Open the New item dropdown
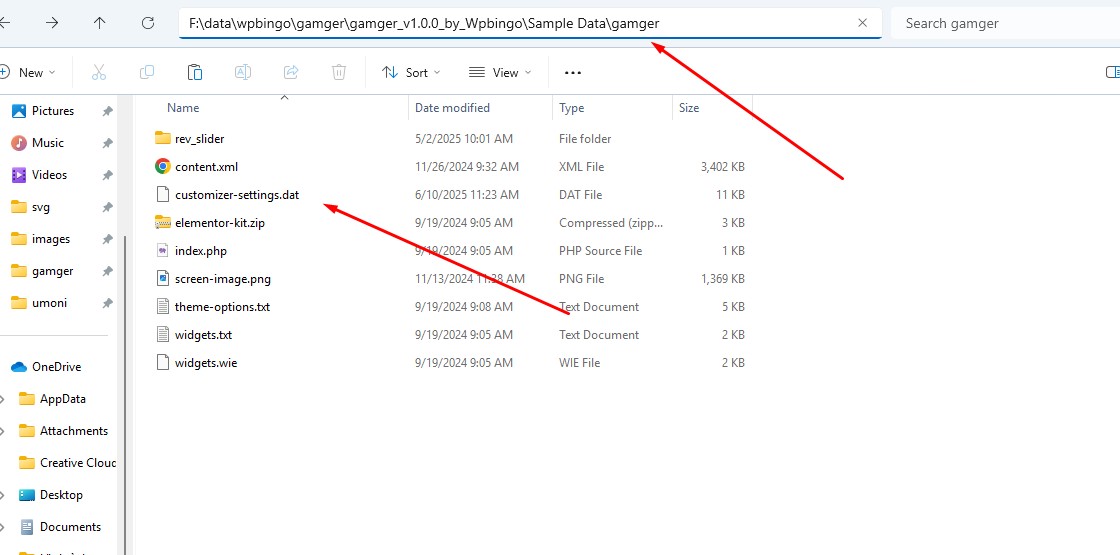 28,72
